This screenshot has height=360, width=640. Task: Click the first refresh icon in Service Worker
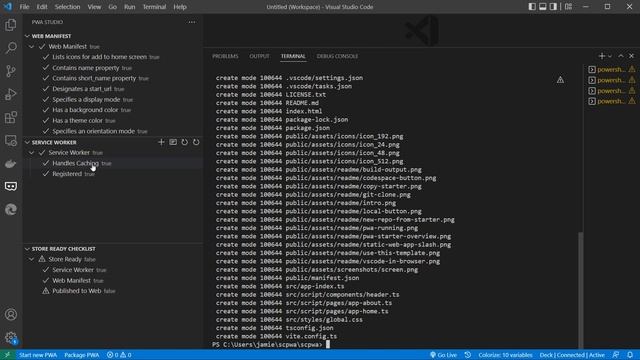pyautogui.click(x=184, y=142)
